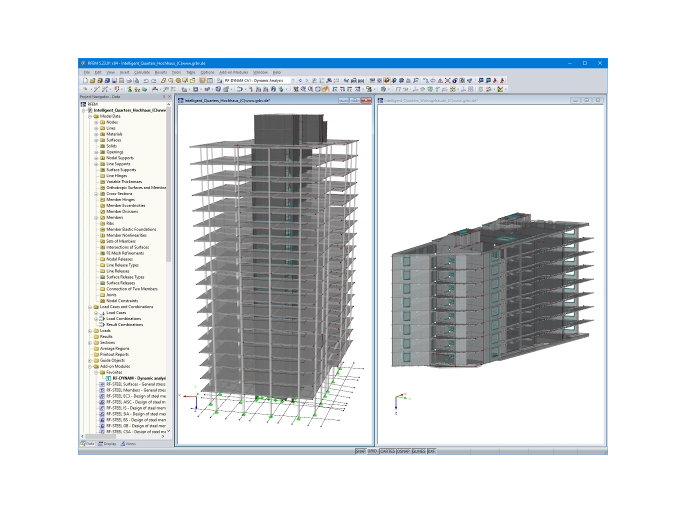
Task: Expand the Nodes tree node
Action: tap(96, 122)
